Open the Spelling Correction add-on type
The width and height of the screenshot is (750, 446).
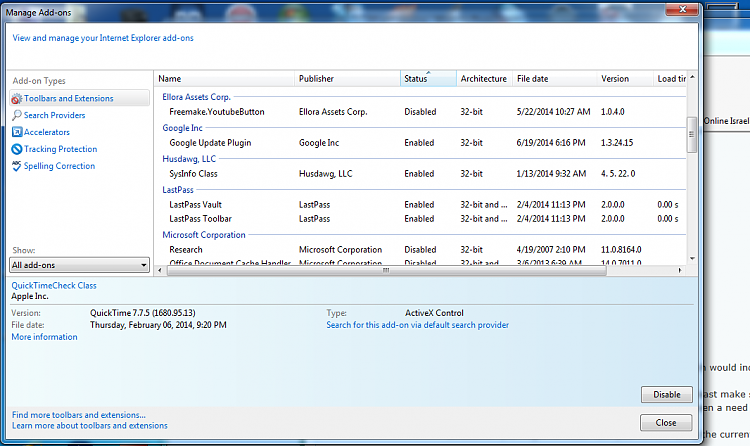[x=59, y=166]
